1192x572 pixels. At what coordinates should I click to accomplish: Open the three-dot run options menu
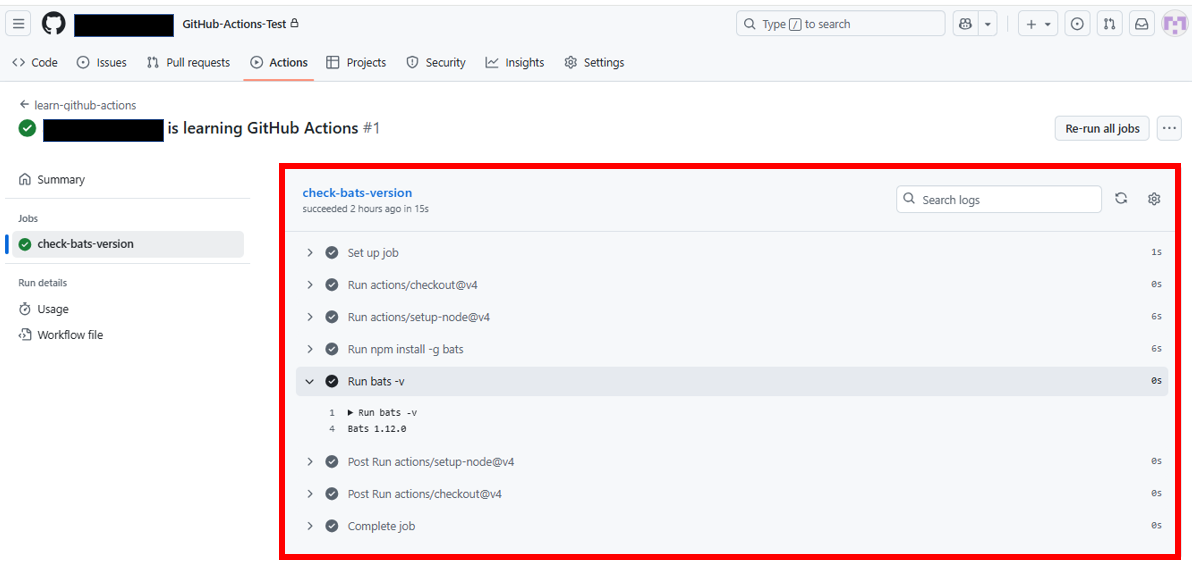1169,129
